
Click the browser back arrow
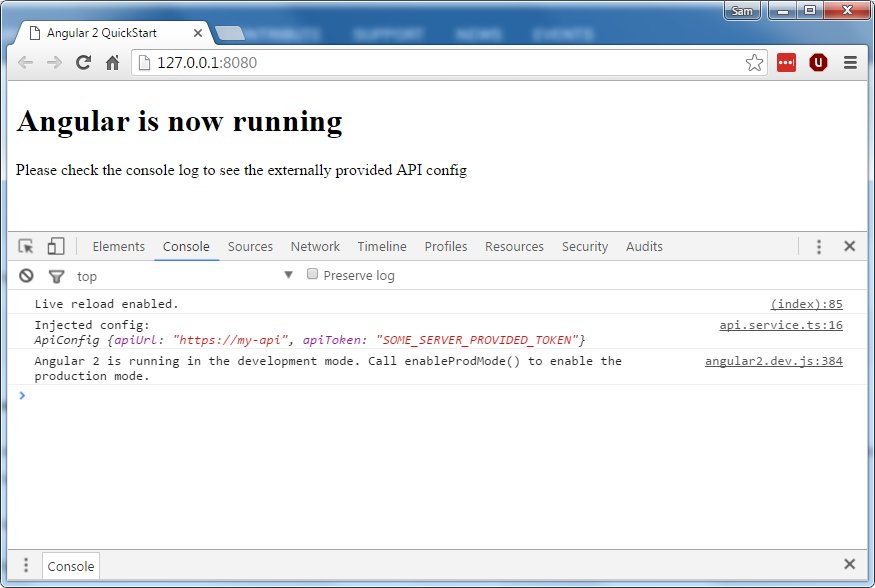tap(26, 62)
